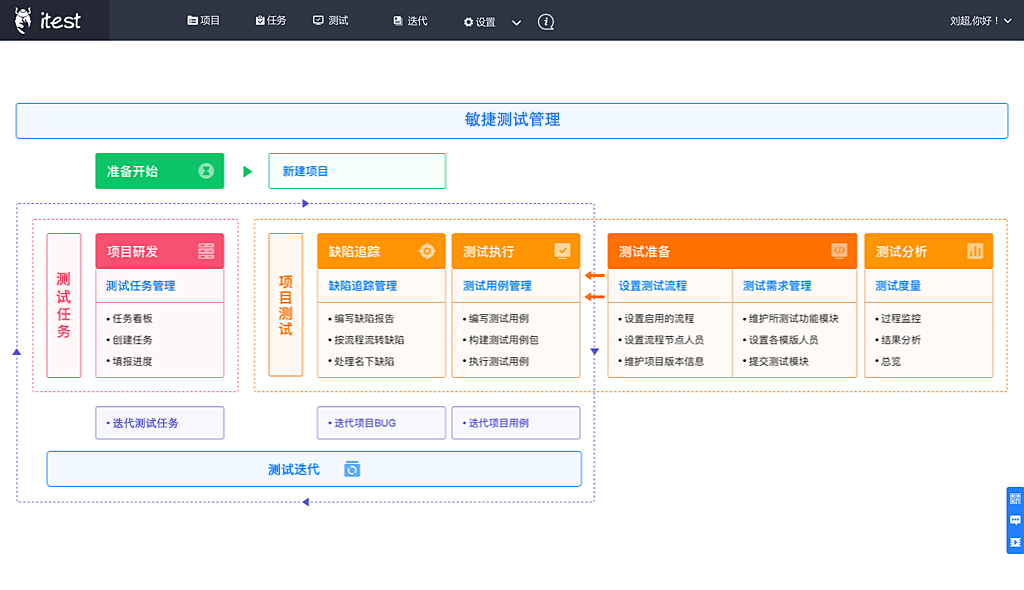1024x590 pixels.
Task: Open the 项目 menu item
Action: click(x=204, y=21)
